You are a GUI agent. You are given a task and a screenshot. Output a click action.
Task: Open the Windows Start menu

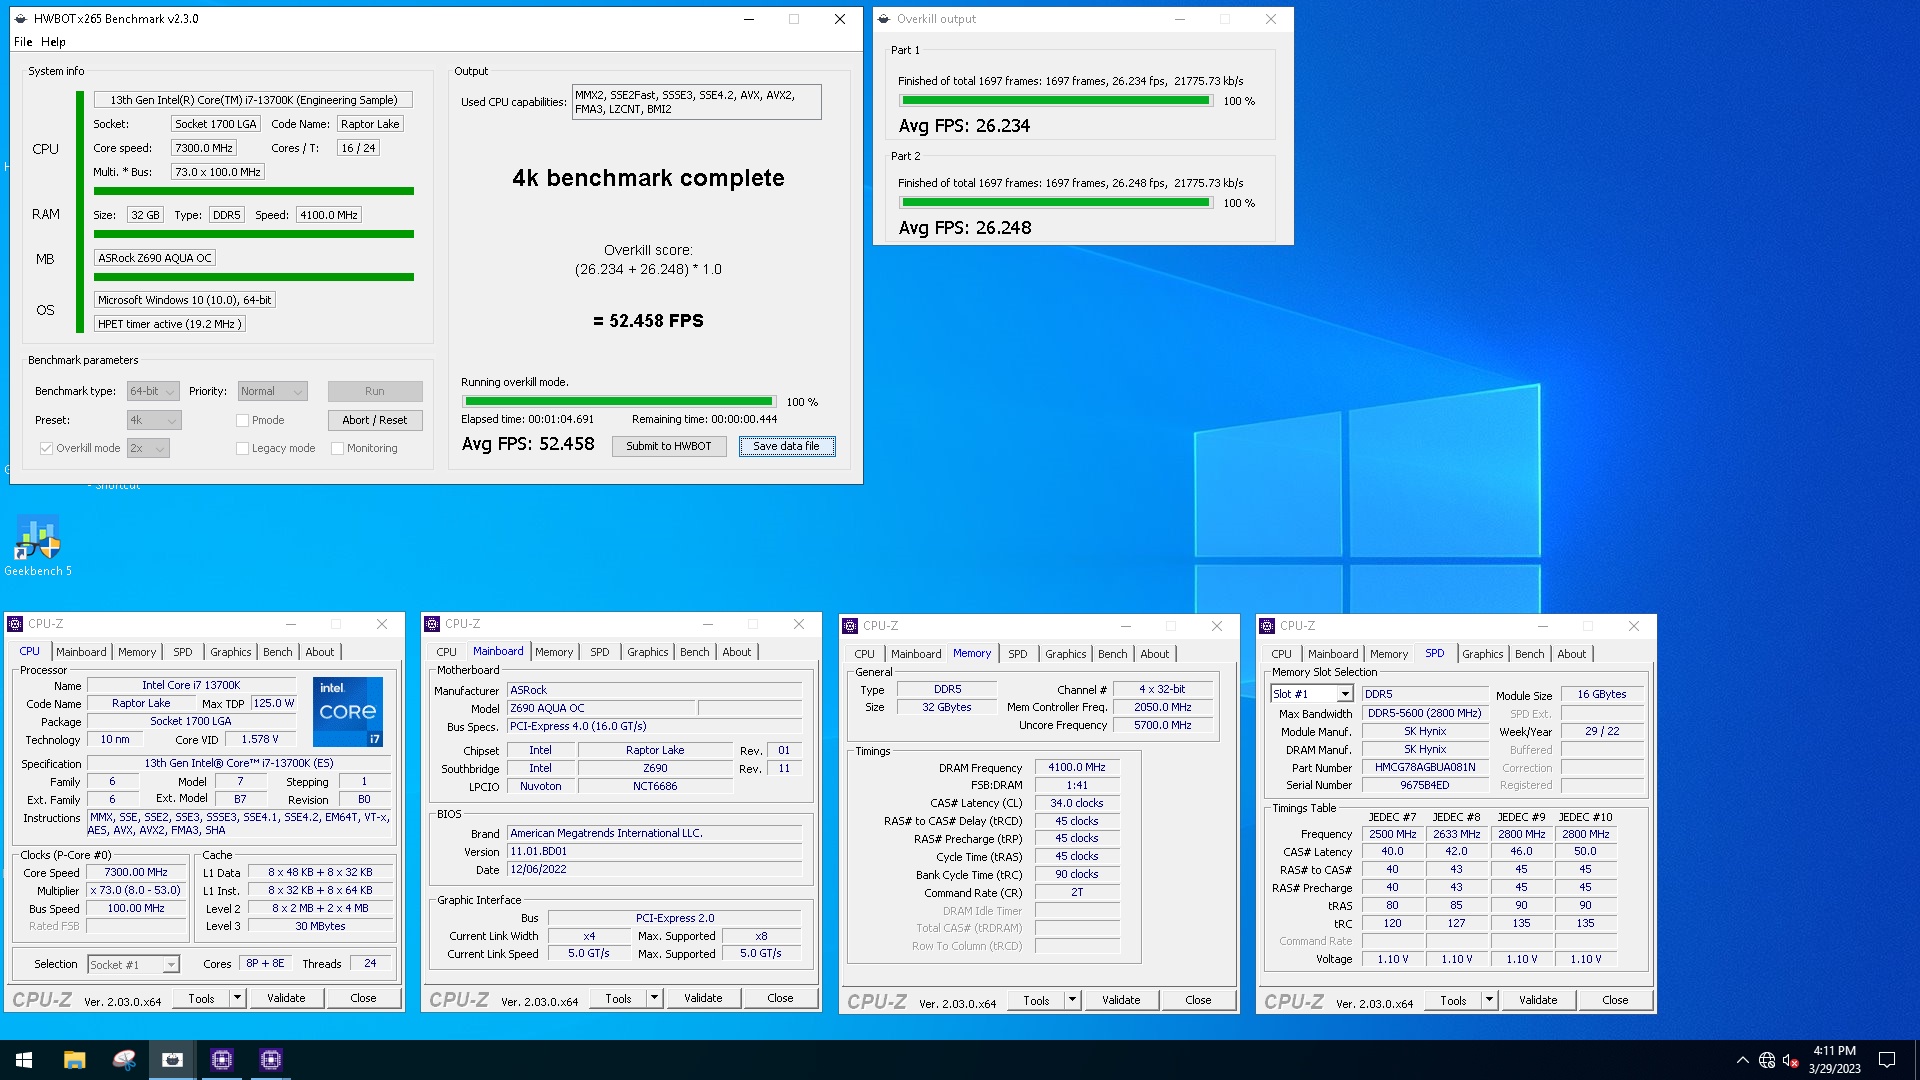pyautogui.click(x=24, y=1059)
